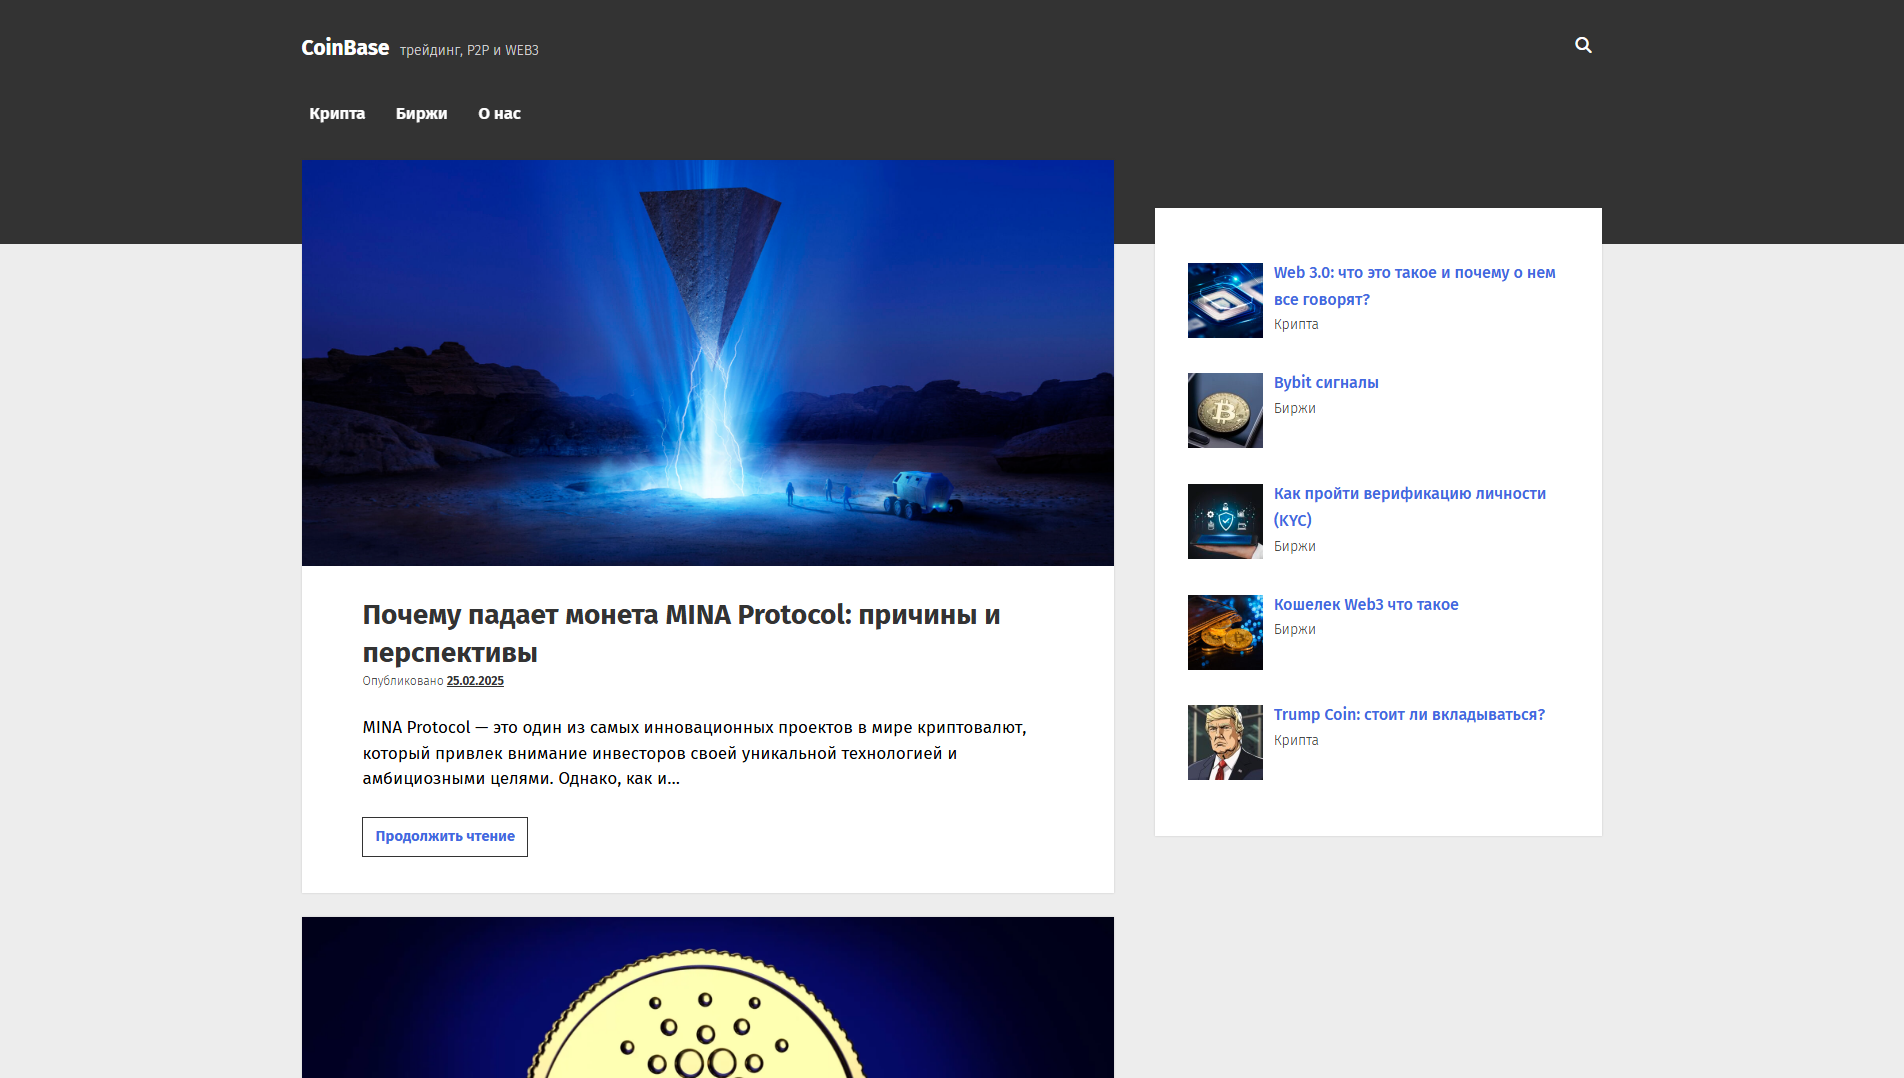This screenshot has width=1904, height=1078.
Task: Open the Bybit сигналы article link
Action: coord(1326,383)
